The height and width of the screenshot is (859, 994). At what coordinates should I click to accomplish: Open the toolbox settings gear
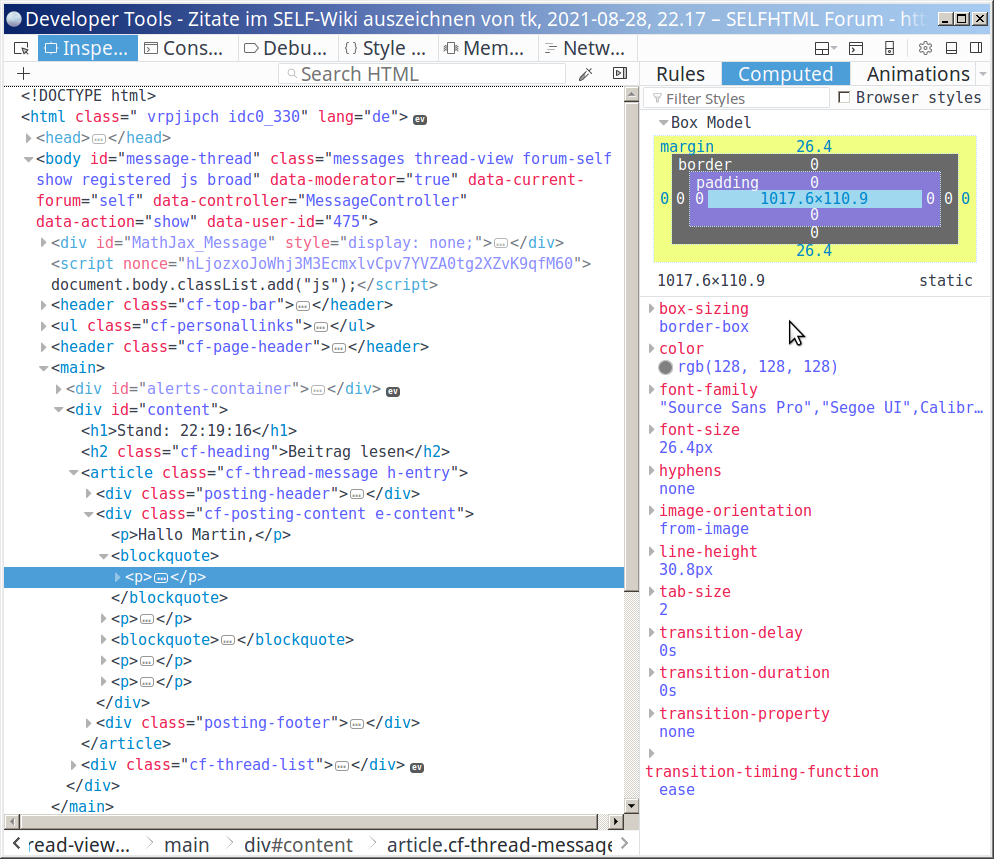[x=925, y=48]
